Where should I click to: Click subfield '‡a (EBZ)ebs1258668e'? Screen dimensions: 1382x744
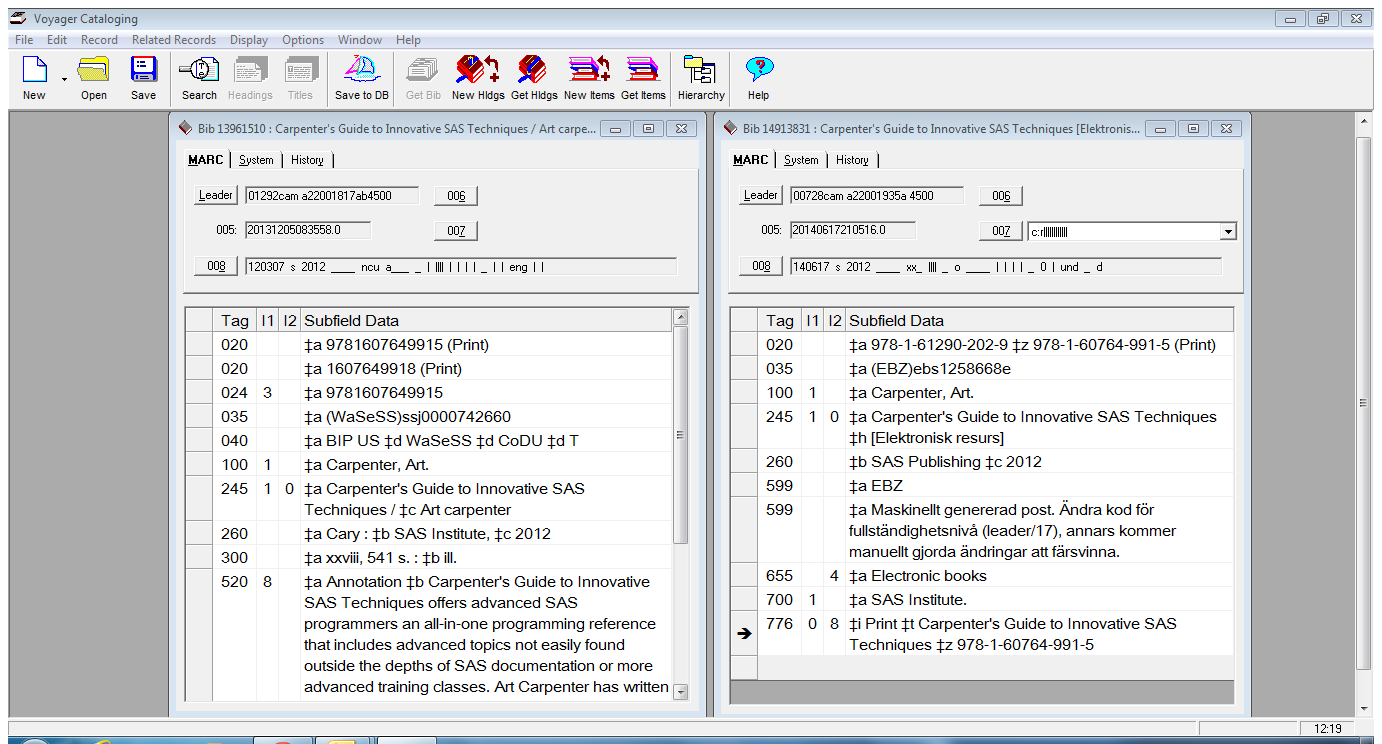point(930,369)
